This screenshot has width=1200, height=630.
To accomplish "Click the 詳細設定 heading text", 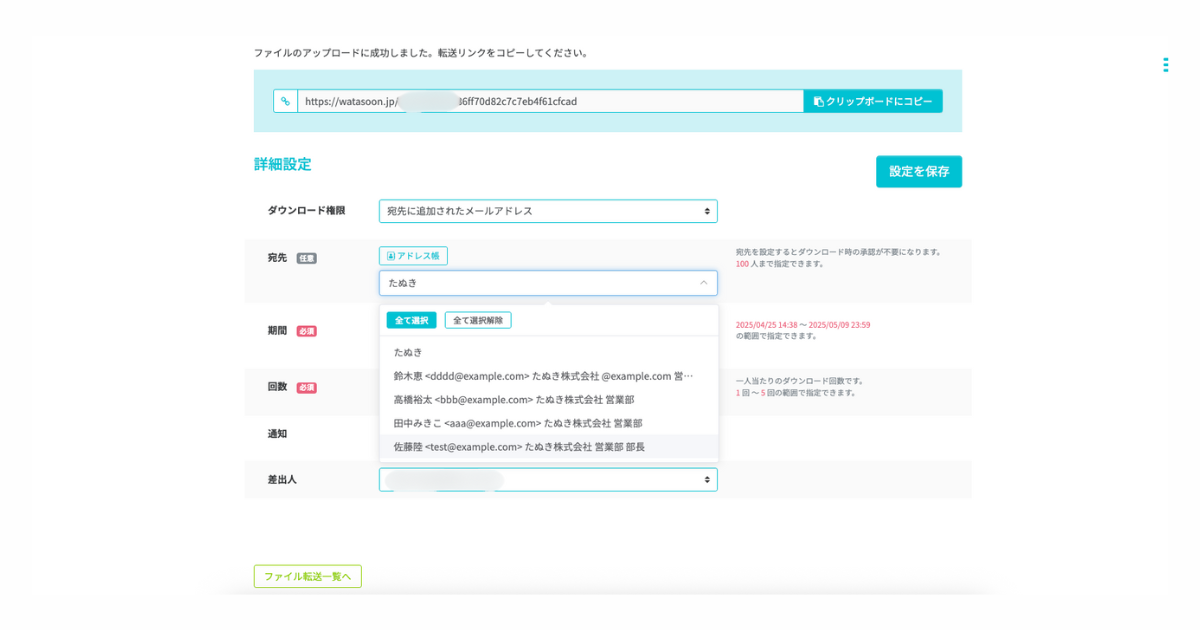I will pos(283,164).
